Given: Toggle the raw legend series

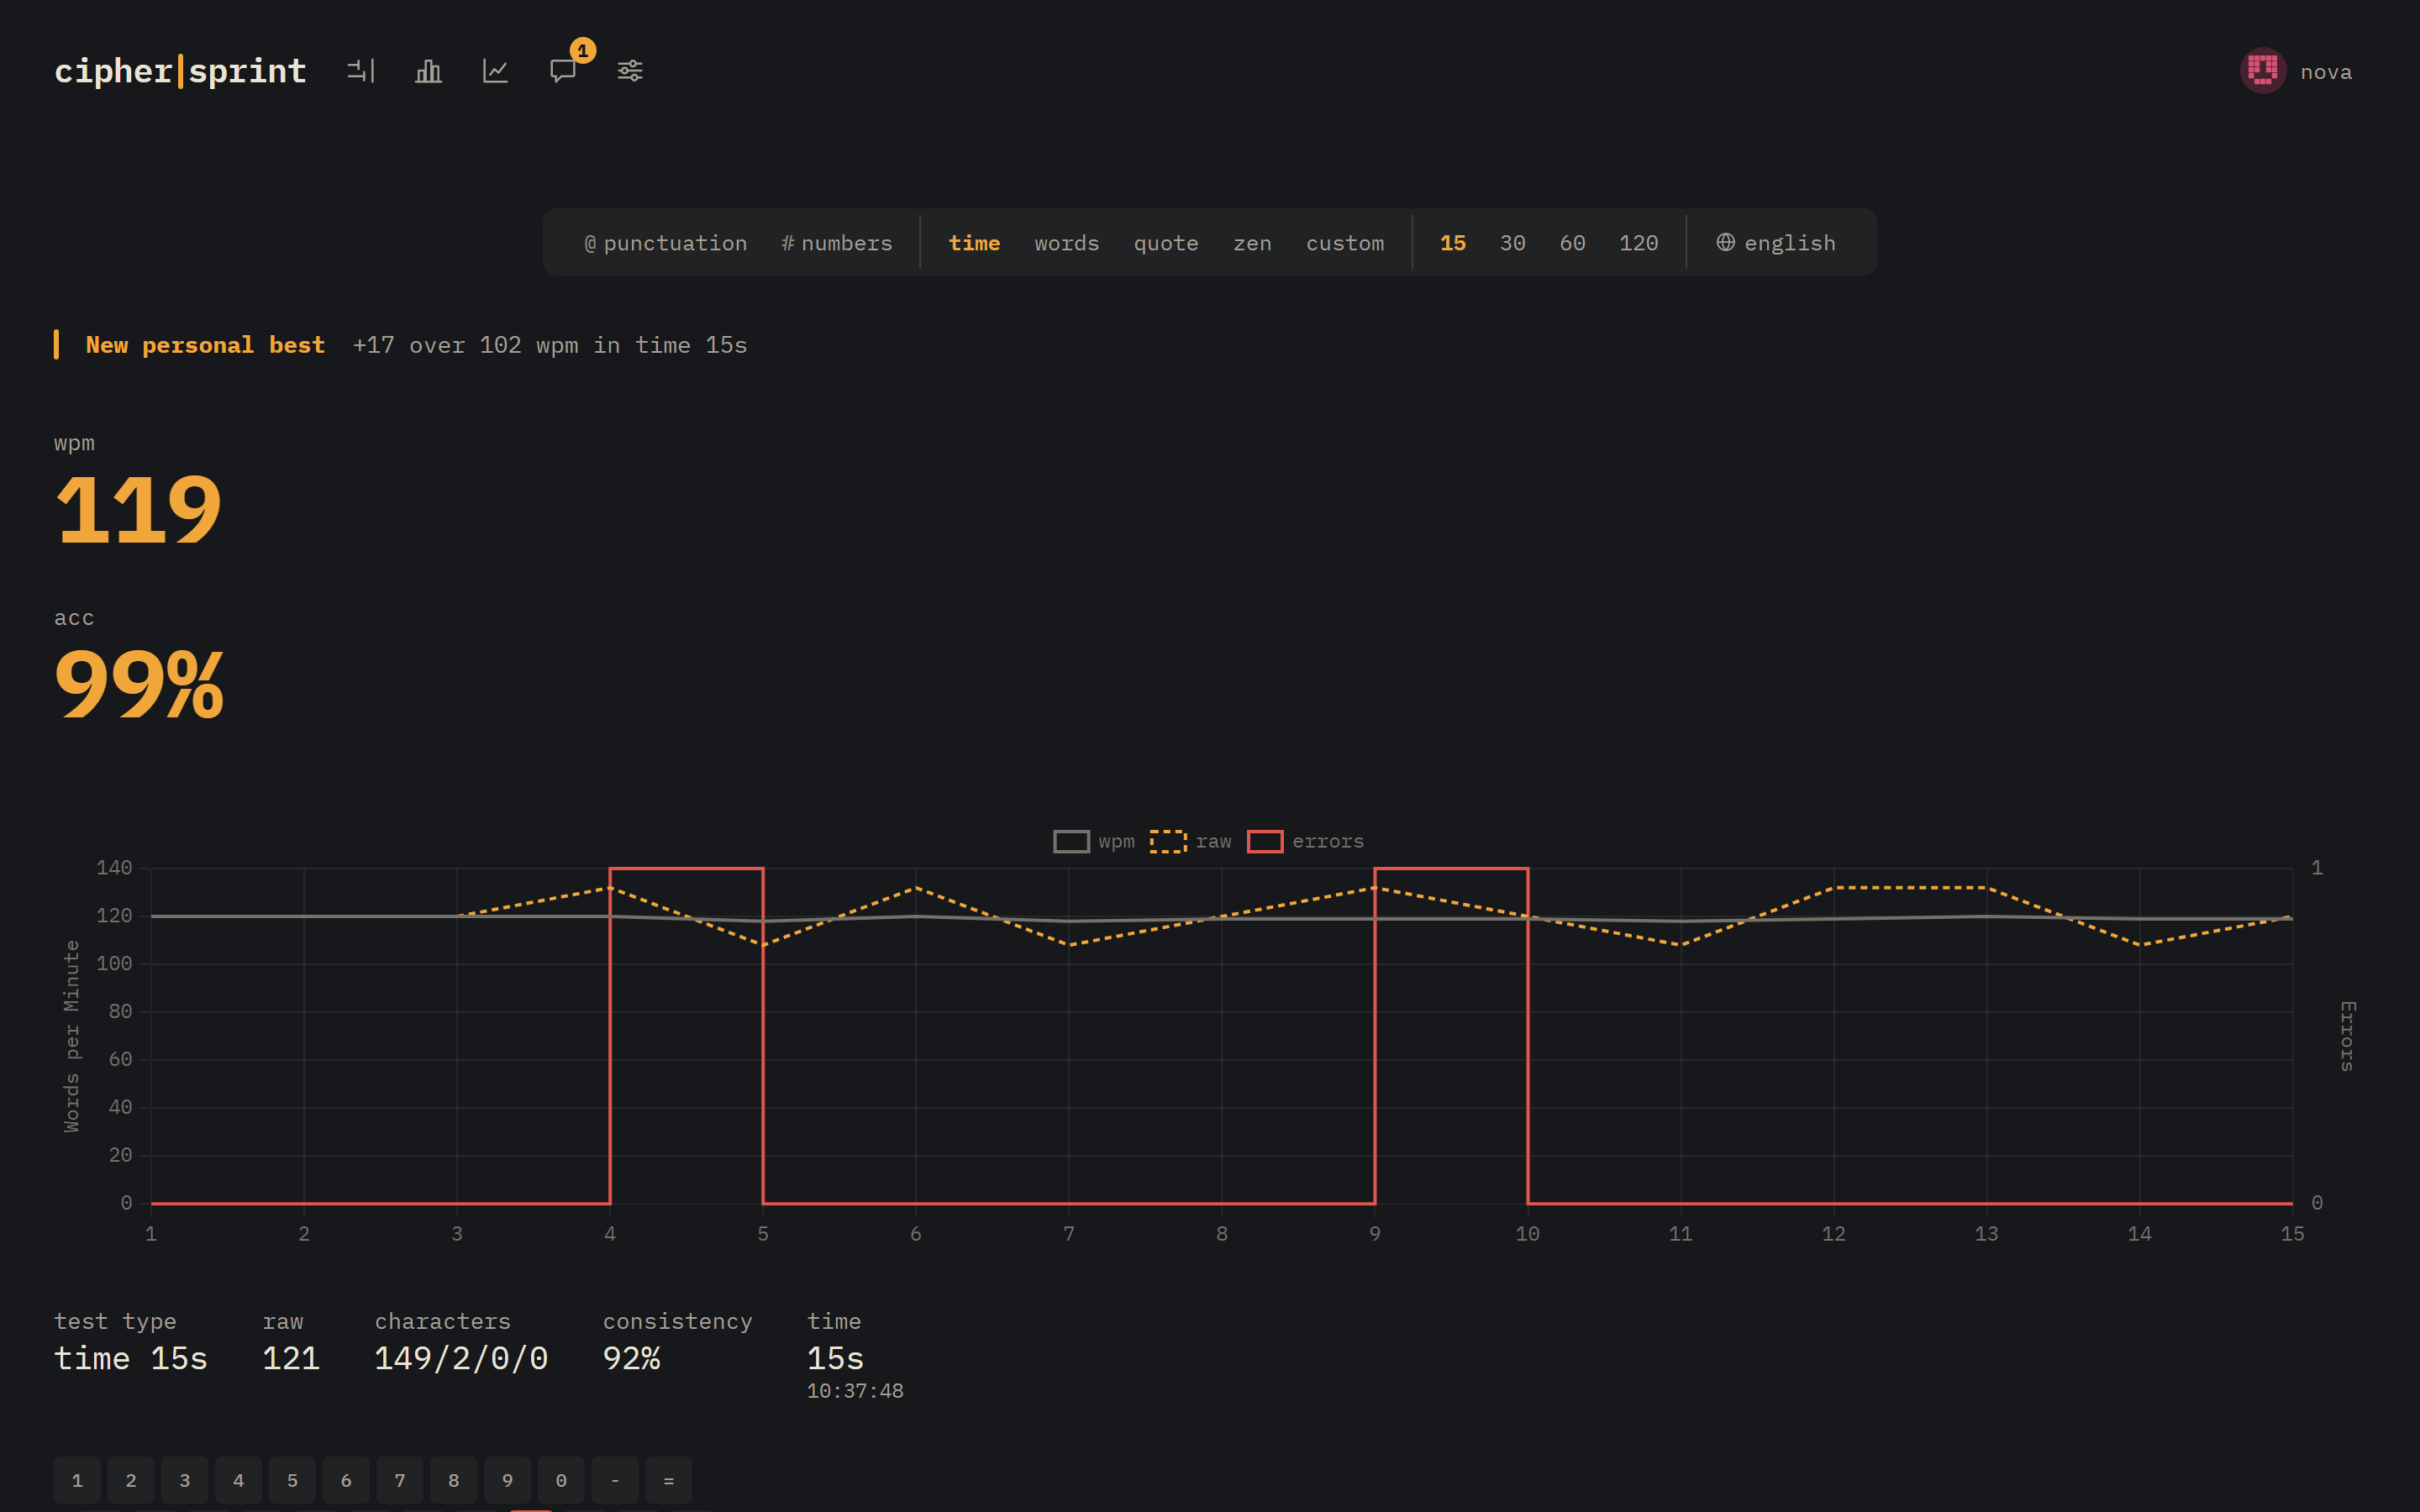Looking at the screenshot, I should [1191, 842].
